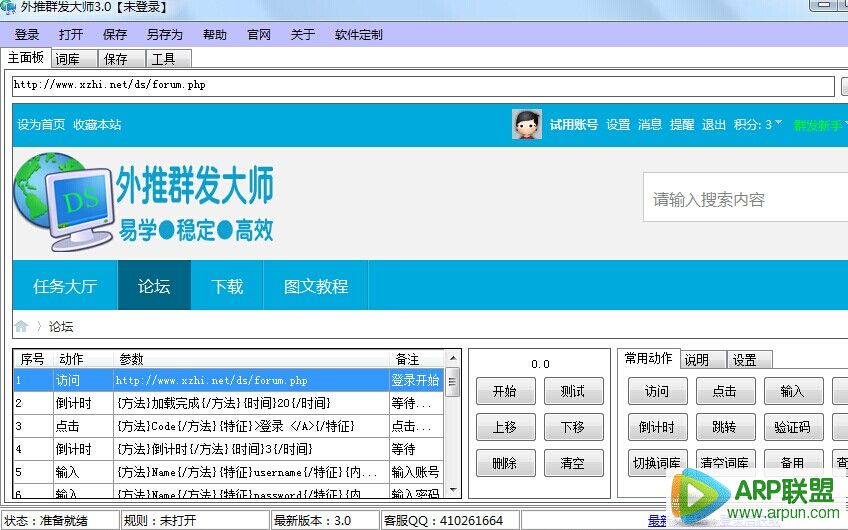Select row 5 输入 username action

coord(228,472)
